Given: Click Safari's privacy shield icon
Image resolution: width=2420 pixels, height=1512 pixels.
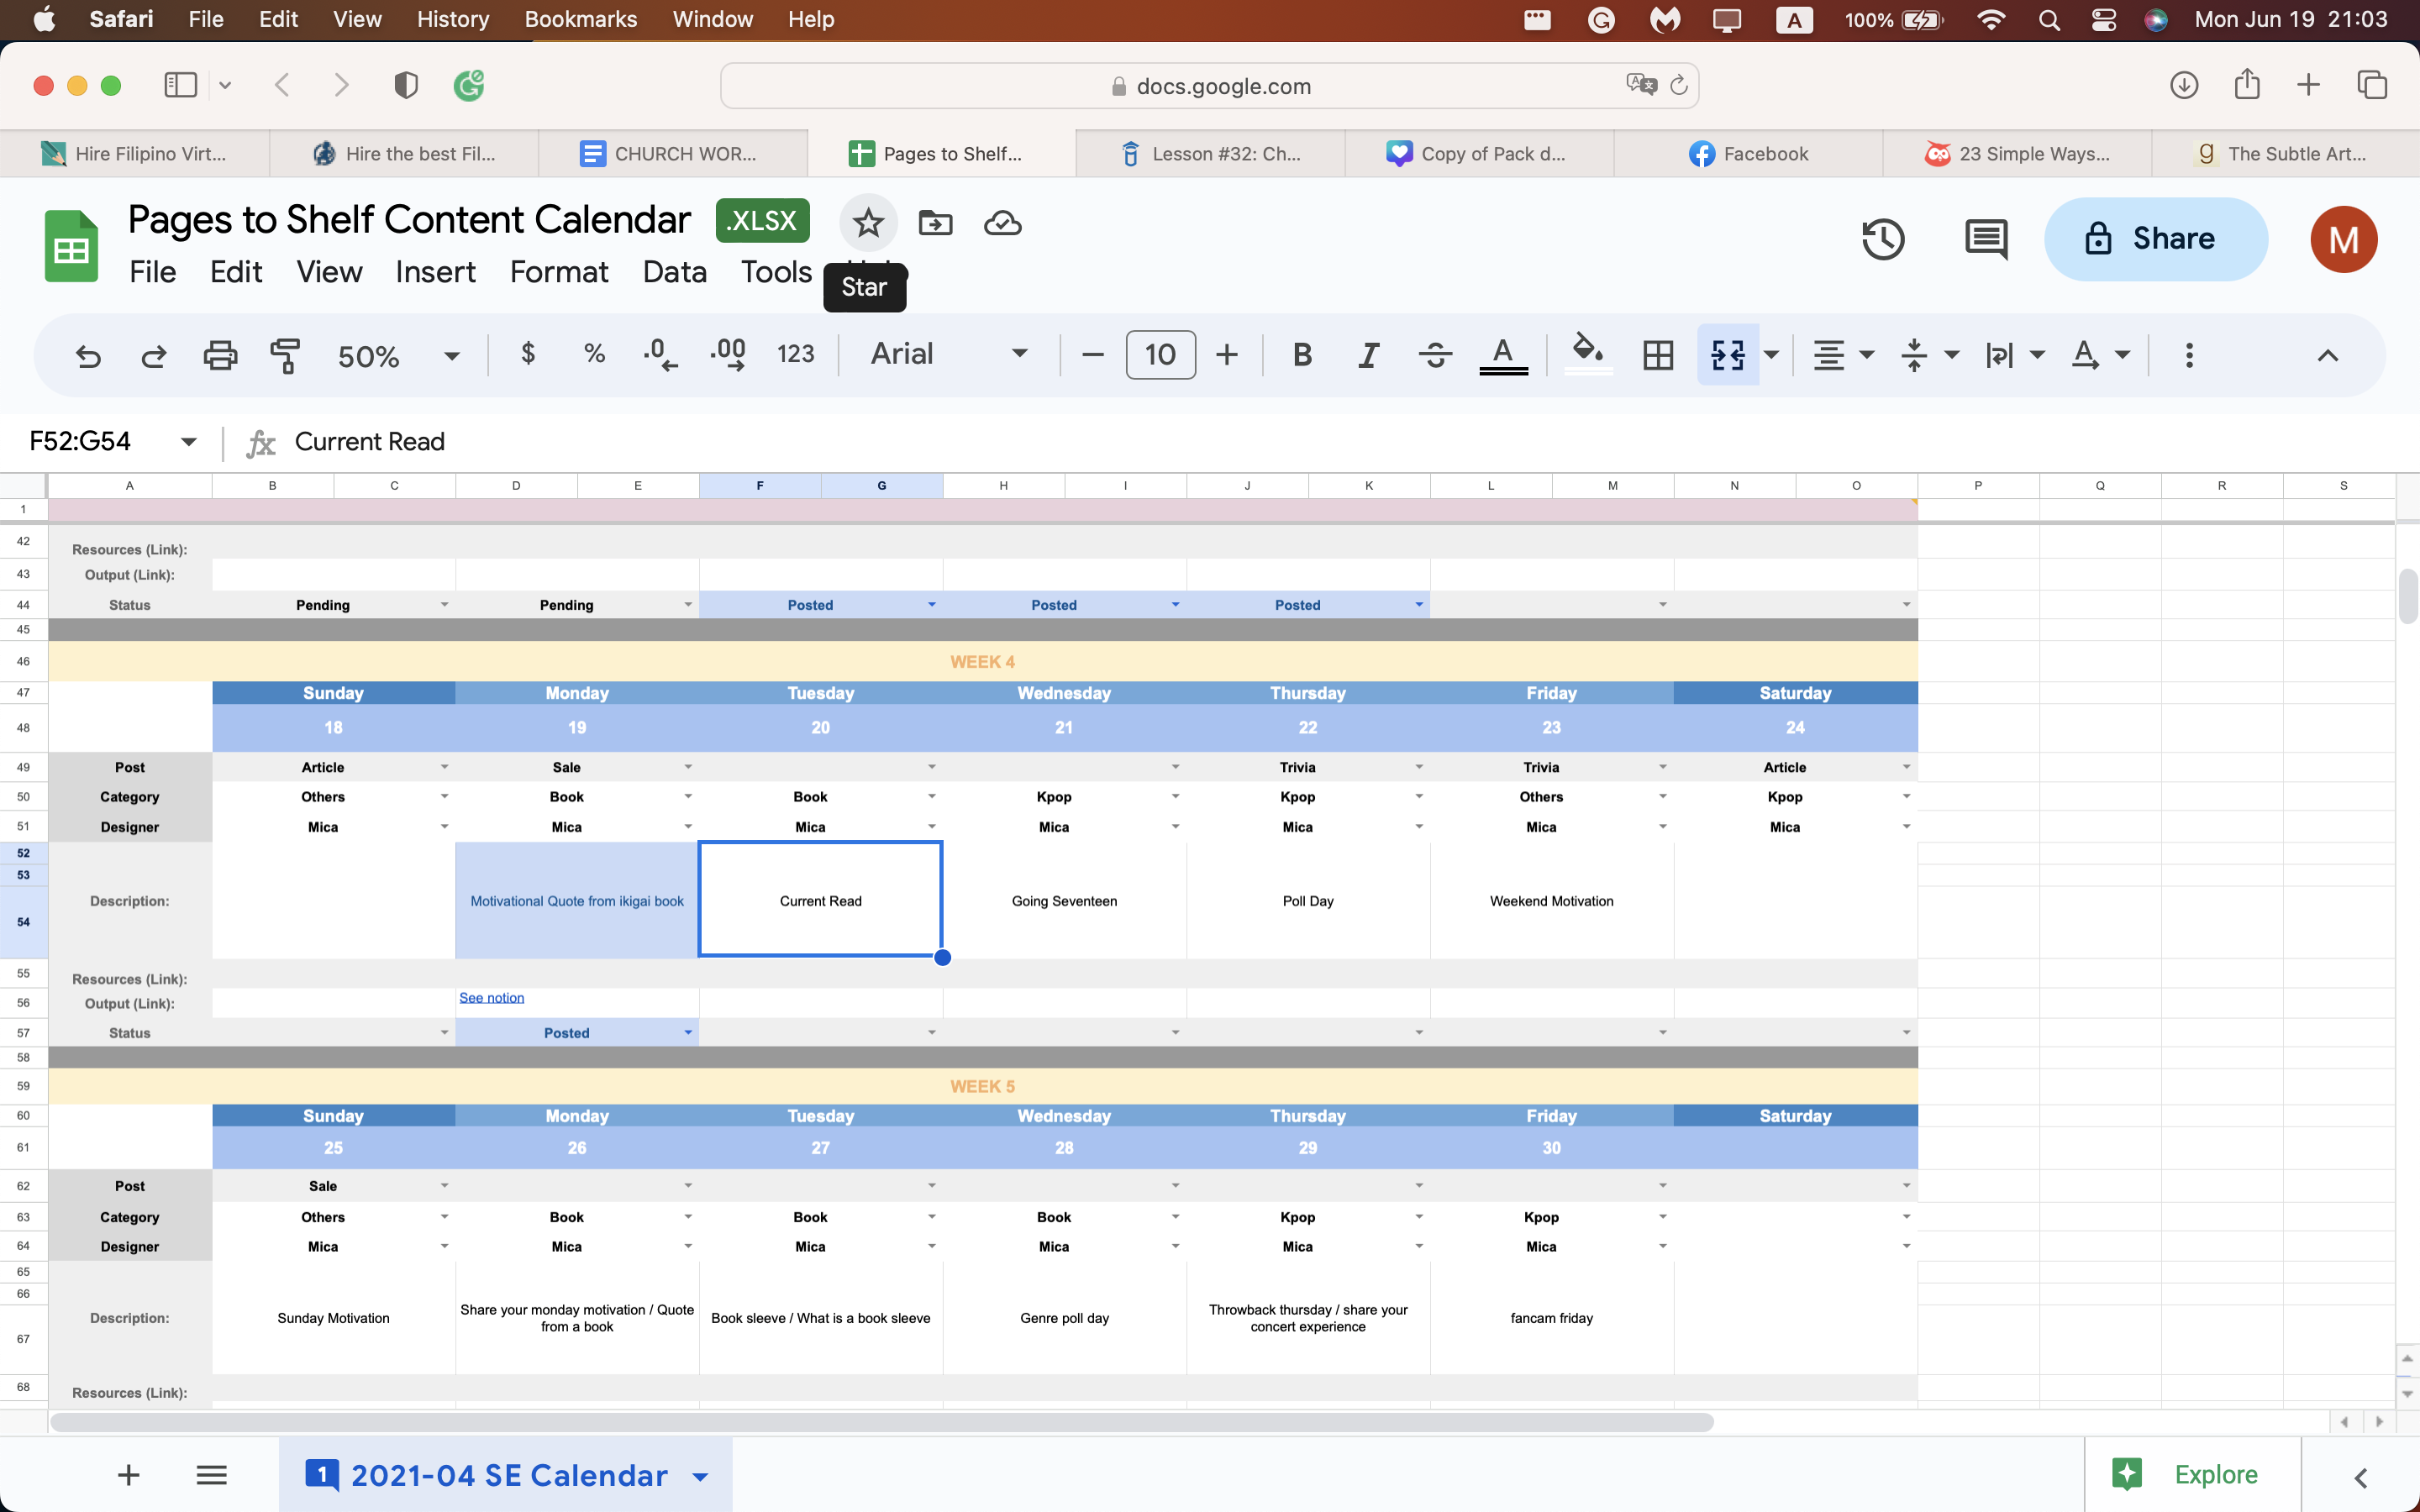Looking at the screenshot, I should coord(406,85).
